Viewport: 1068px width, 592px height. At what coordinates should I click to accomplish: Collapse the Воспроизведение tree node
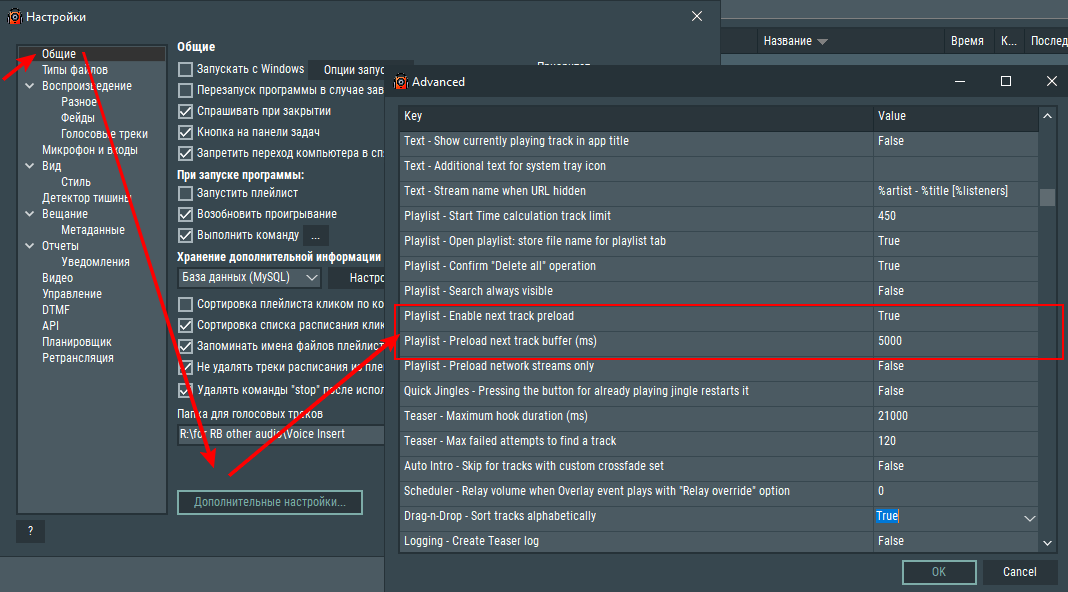[x=29, y=86]
